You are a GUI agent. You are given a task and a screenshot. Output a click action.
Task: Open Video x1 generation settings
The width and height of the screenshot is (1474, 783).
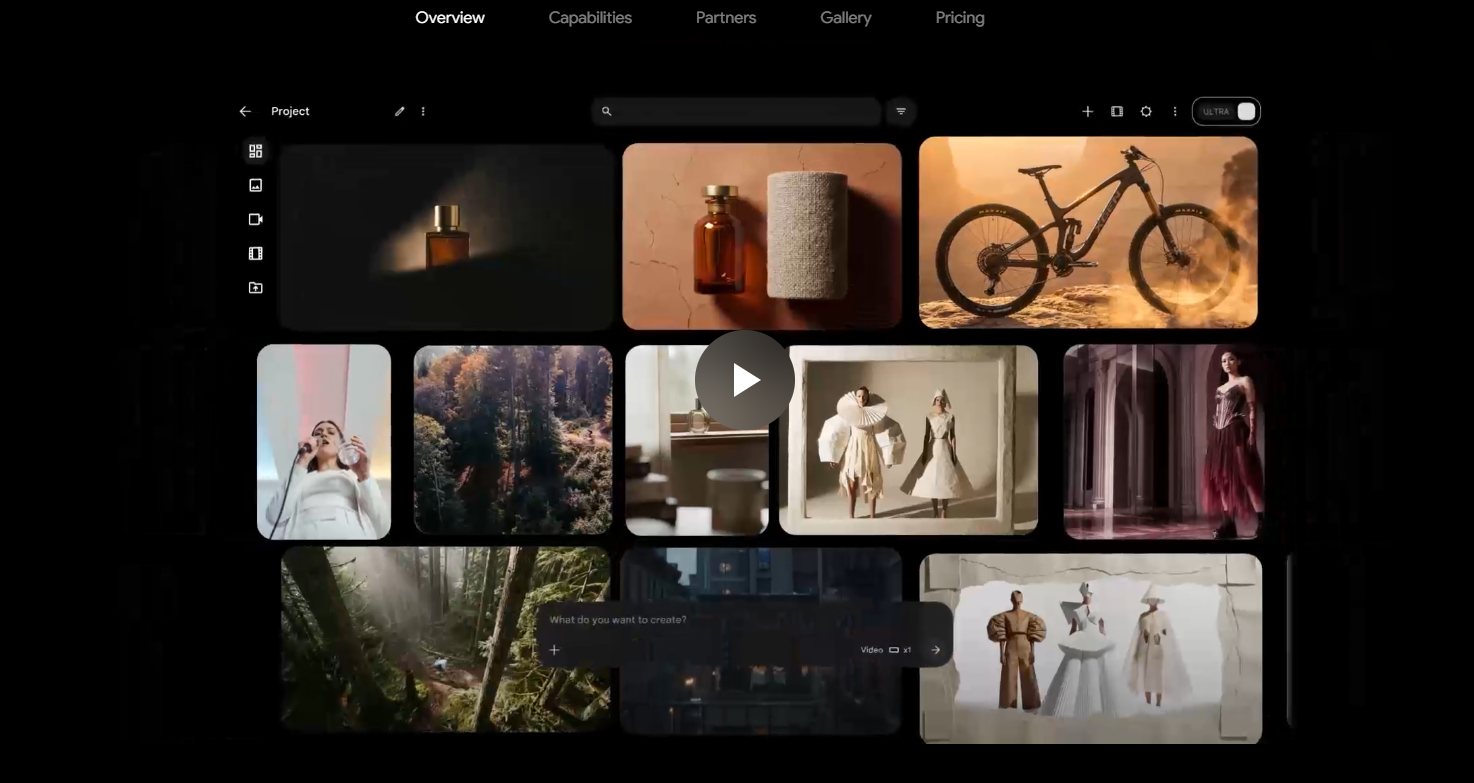point(885,650)
